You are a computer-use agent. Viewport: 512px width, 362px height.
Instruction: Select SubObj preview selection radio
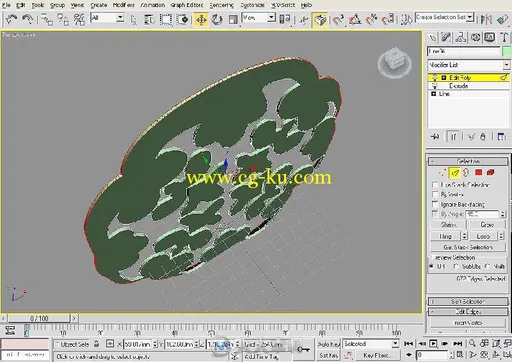[x=456, y=266]
